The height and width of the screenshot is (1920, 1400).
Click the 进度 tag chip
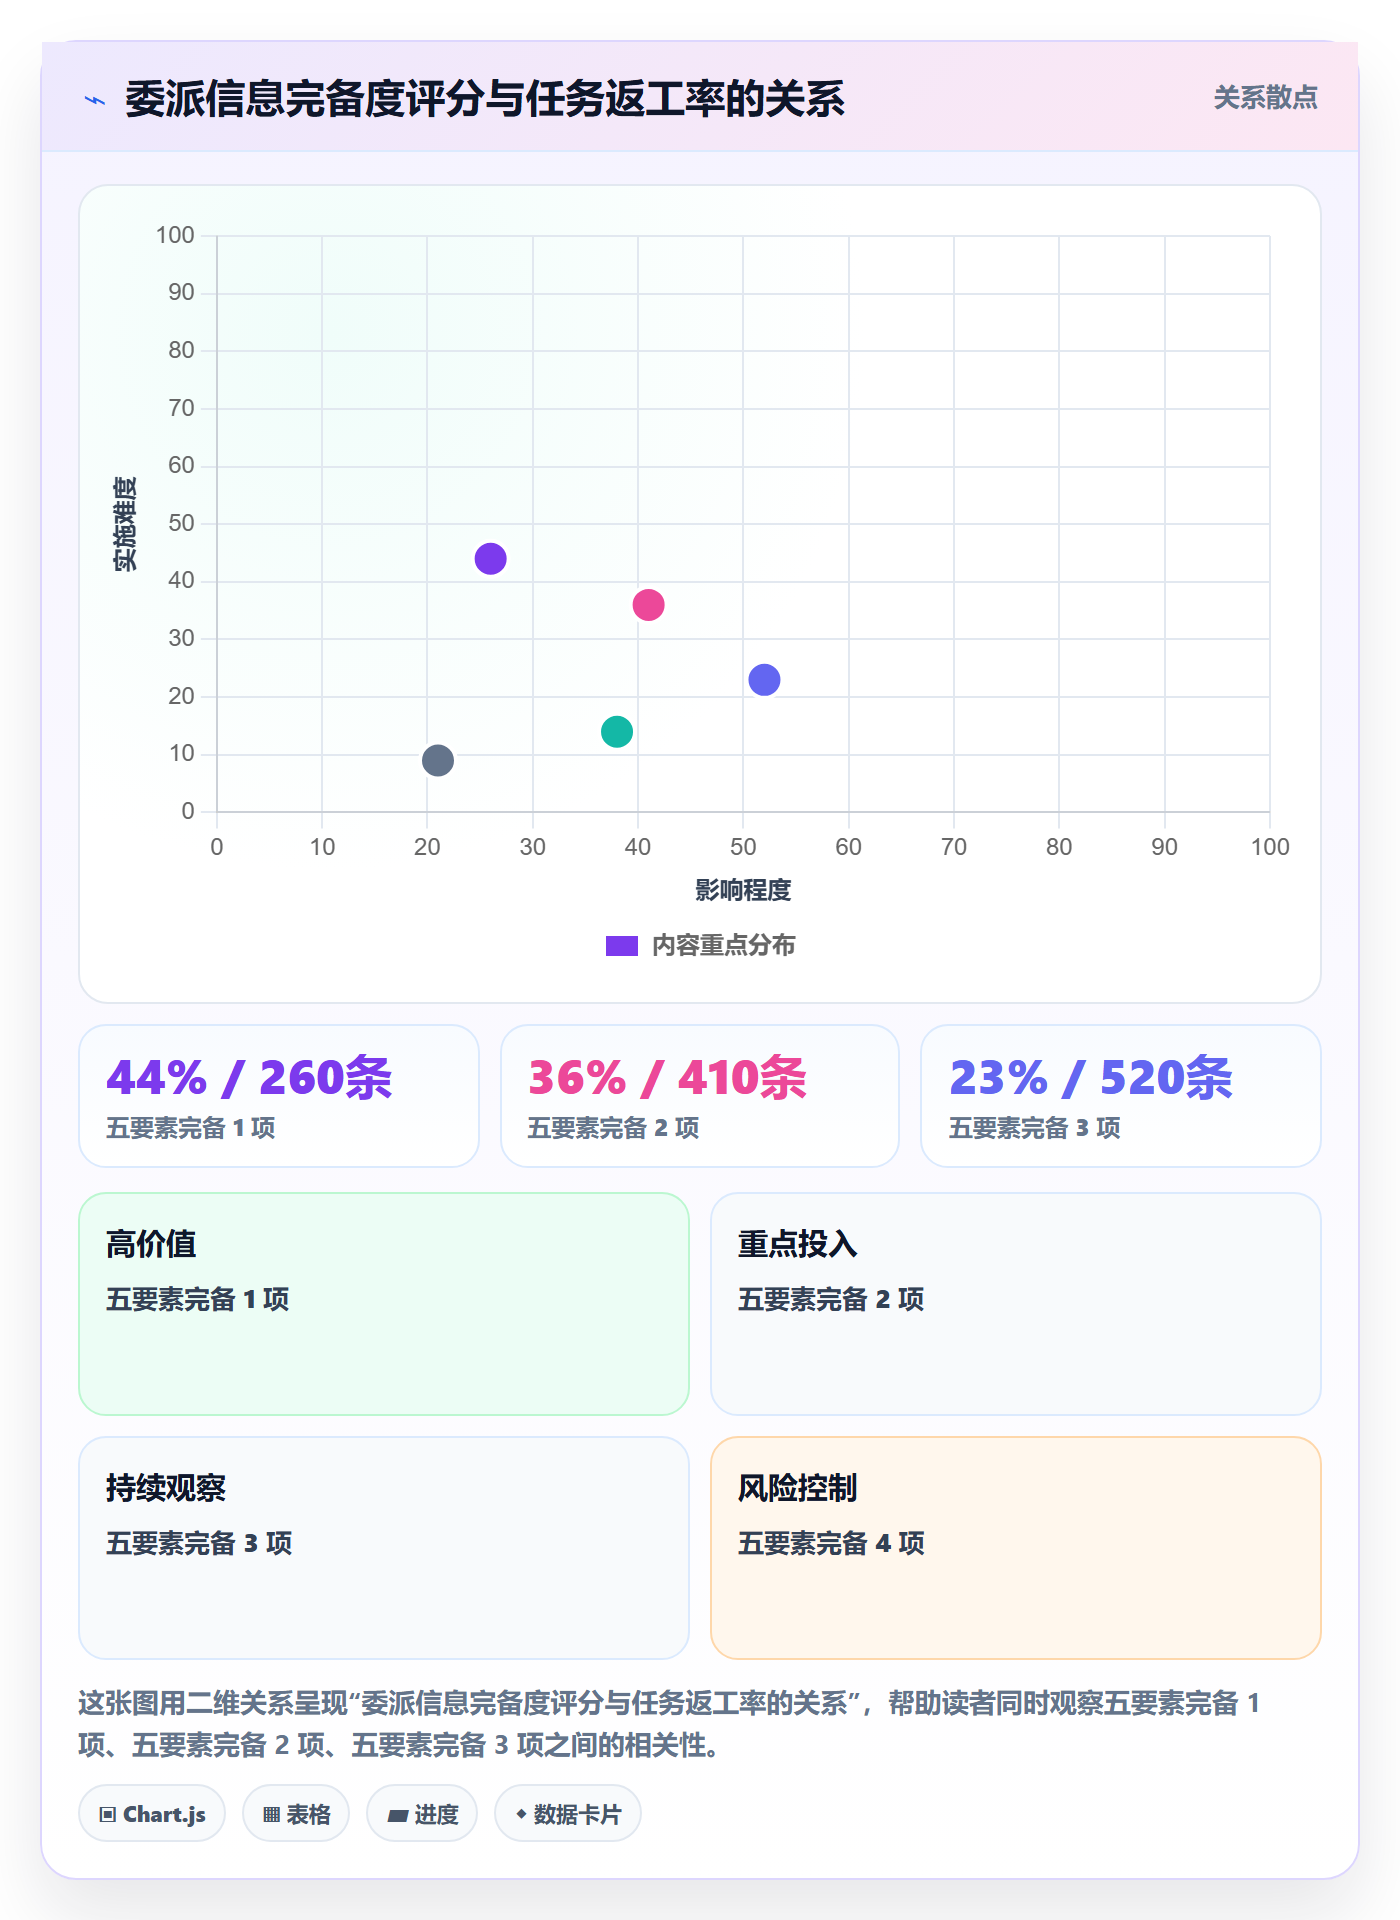click(x=422, y=1814)
